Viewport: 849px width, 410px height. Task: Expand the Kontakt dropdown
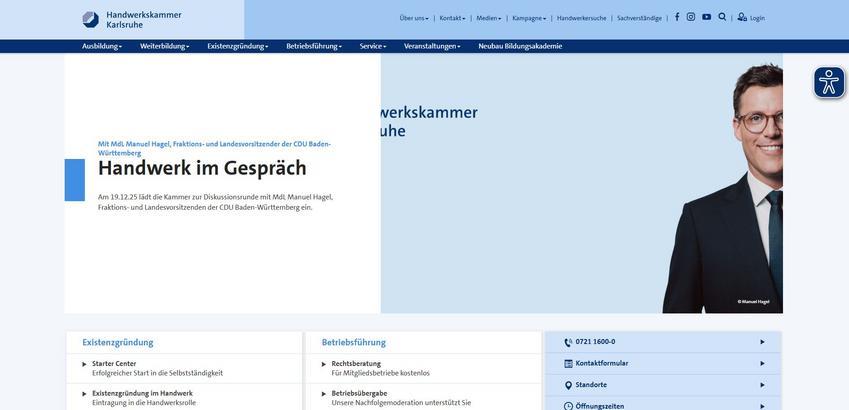tap(453, 18)
